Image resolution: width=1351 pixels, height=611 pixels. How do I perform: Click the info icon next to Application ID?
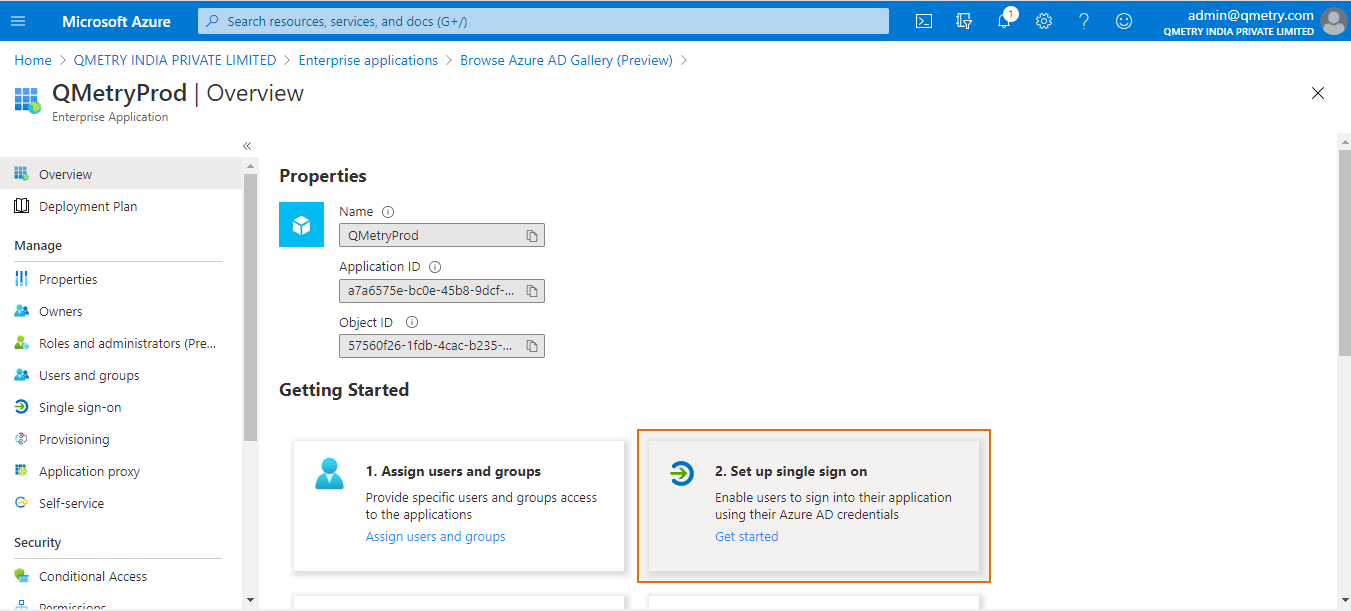435,267
